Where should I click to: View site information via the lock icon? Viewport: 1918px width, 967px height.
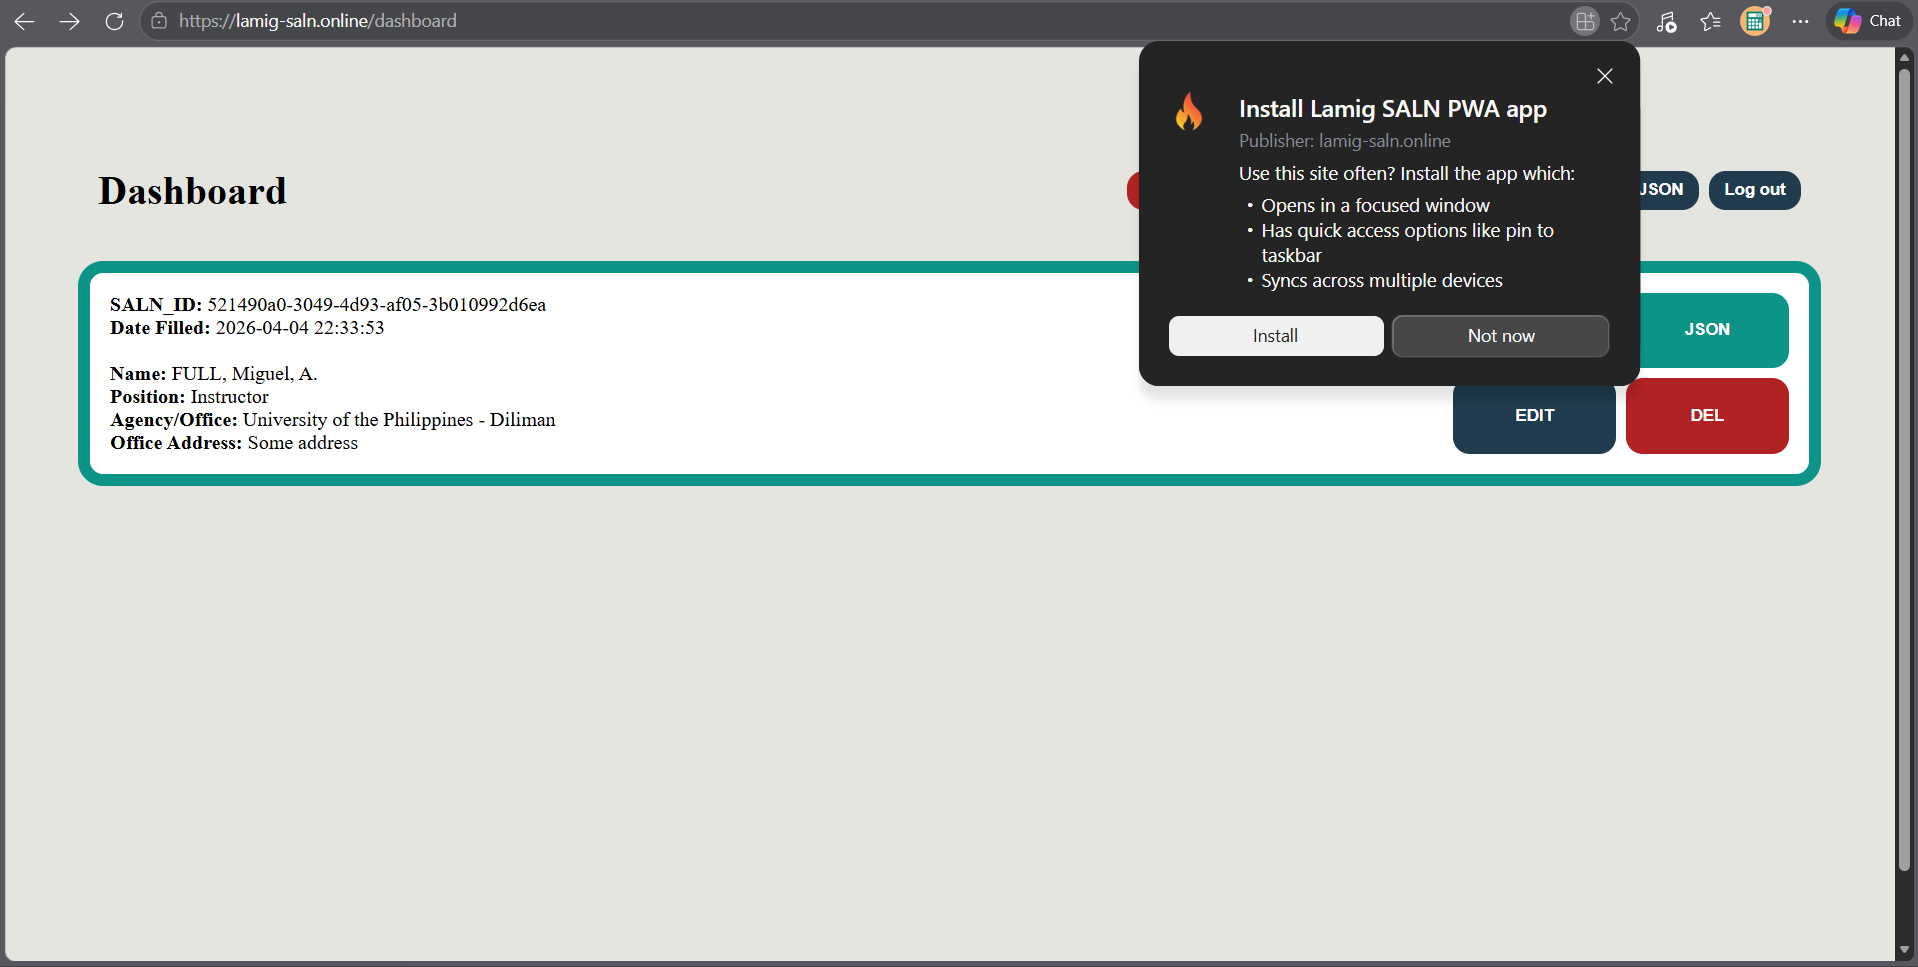pos(159,21)
